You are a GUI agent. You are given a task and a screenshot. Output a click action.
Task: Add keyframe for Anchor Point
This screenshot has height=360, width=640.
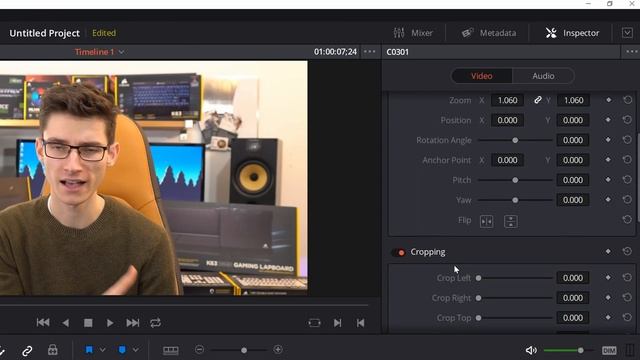(608, 160)
